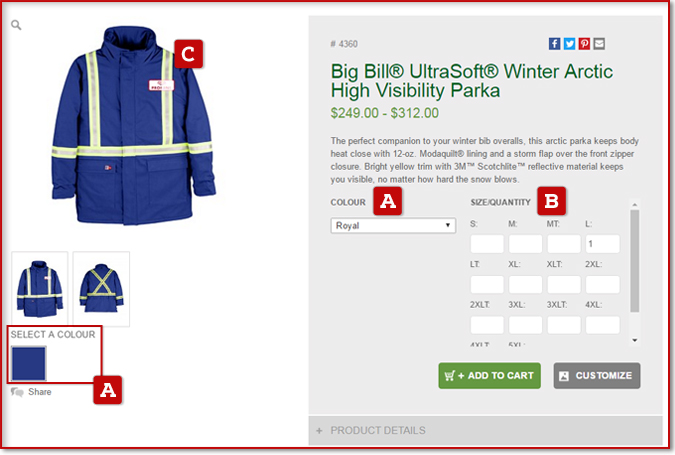Viewport: 675px width, 455px height.
Task: Share product on Twitter
Action: (x=570, y=43)
